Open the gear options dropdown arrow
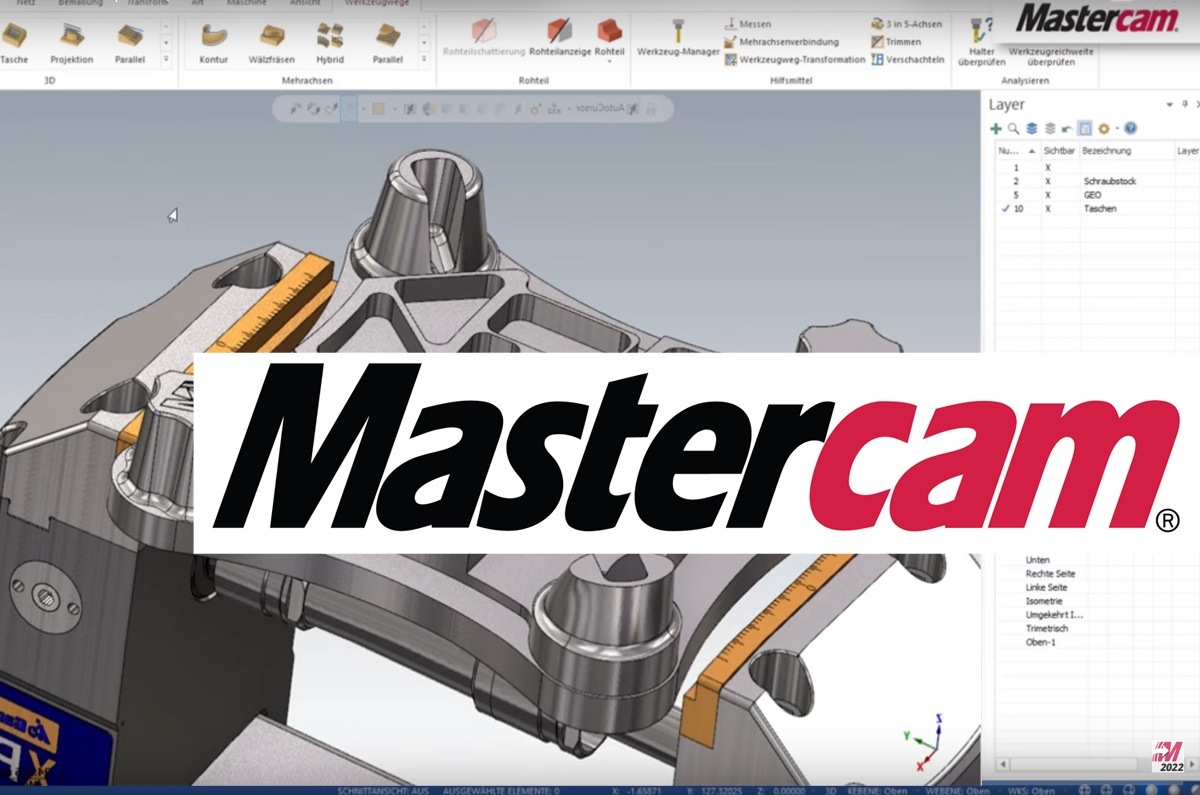This screenshot has height=795, width=1200. 1116,129
